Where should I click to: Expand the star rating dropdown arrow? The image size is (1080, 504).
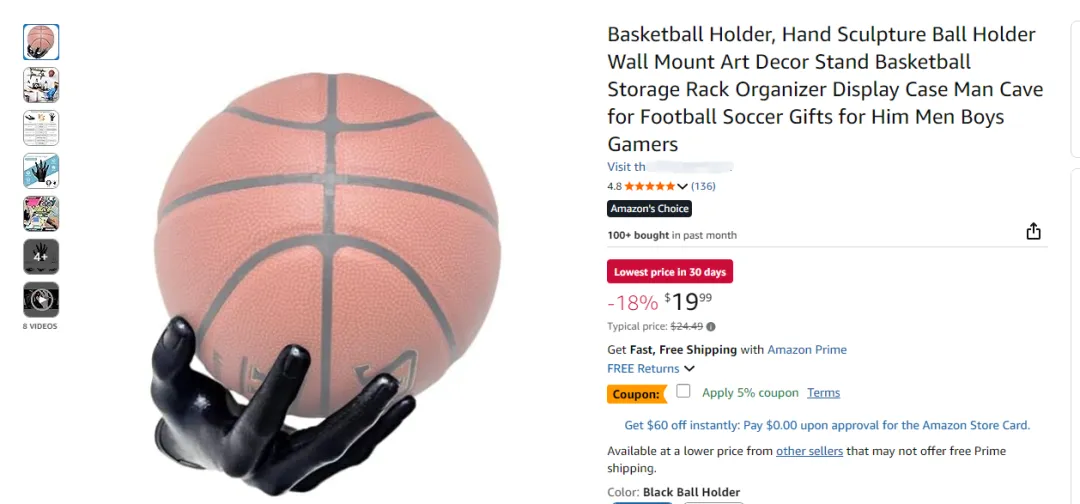tap(683, 186)
